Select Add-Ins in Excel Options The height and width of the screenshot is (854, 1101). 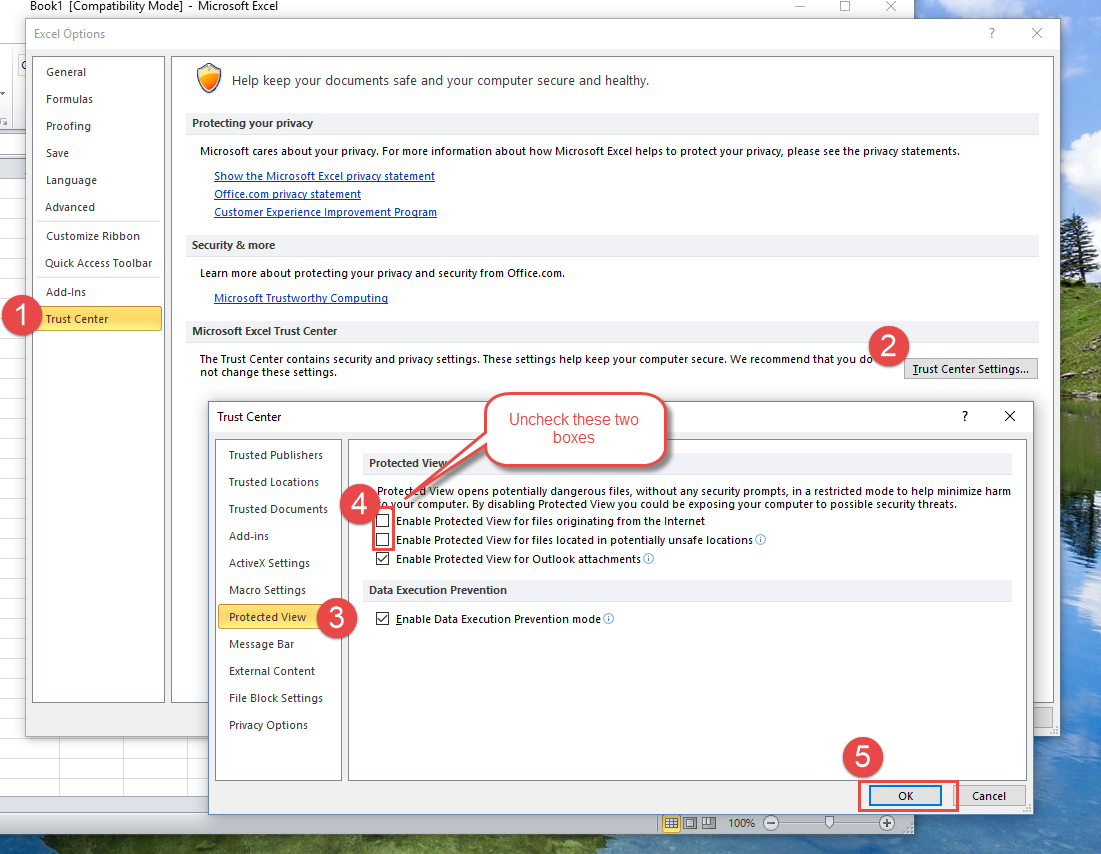[x=98, y=292]
